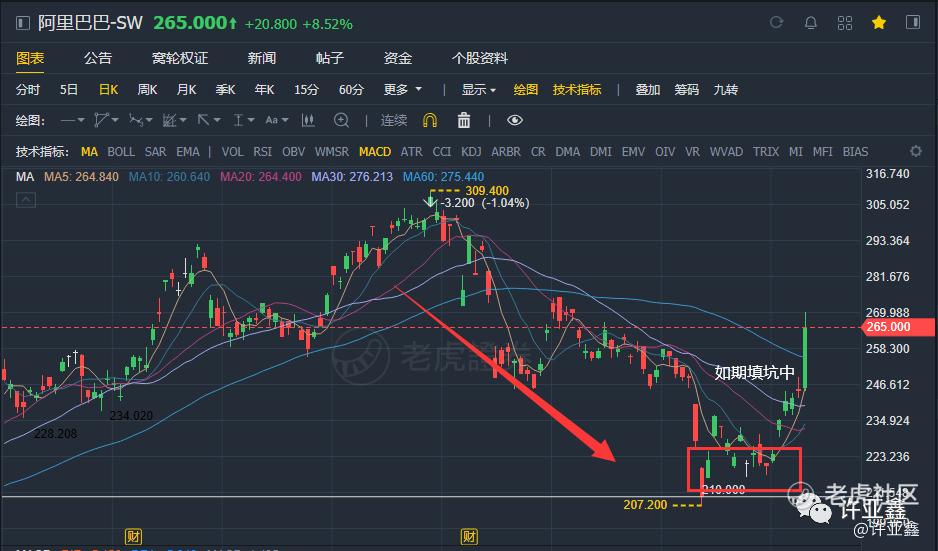Expand the 显示 dropdown
The width and height of the screenshot is (938, 551).
(479, 90)
